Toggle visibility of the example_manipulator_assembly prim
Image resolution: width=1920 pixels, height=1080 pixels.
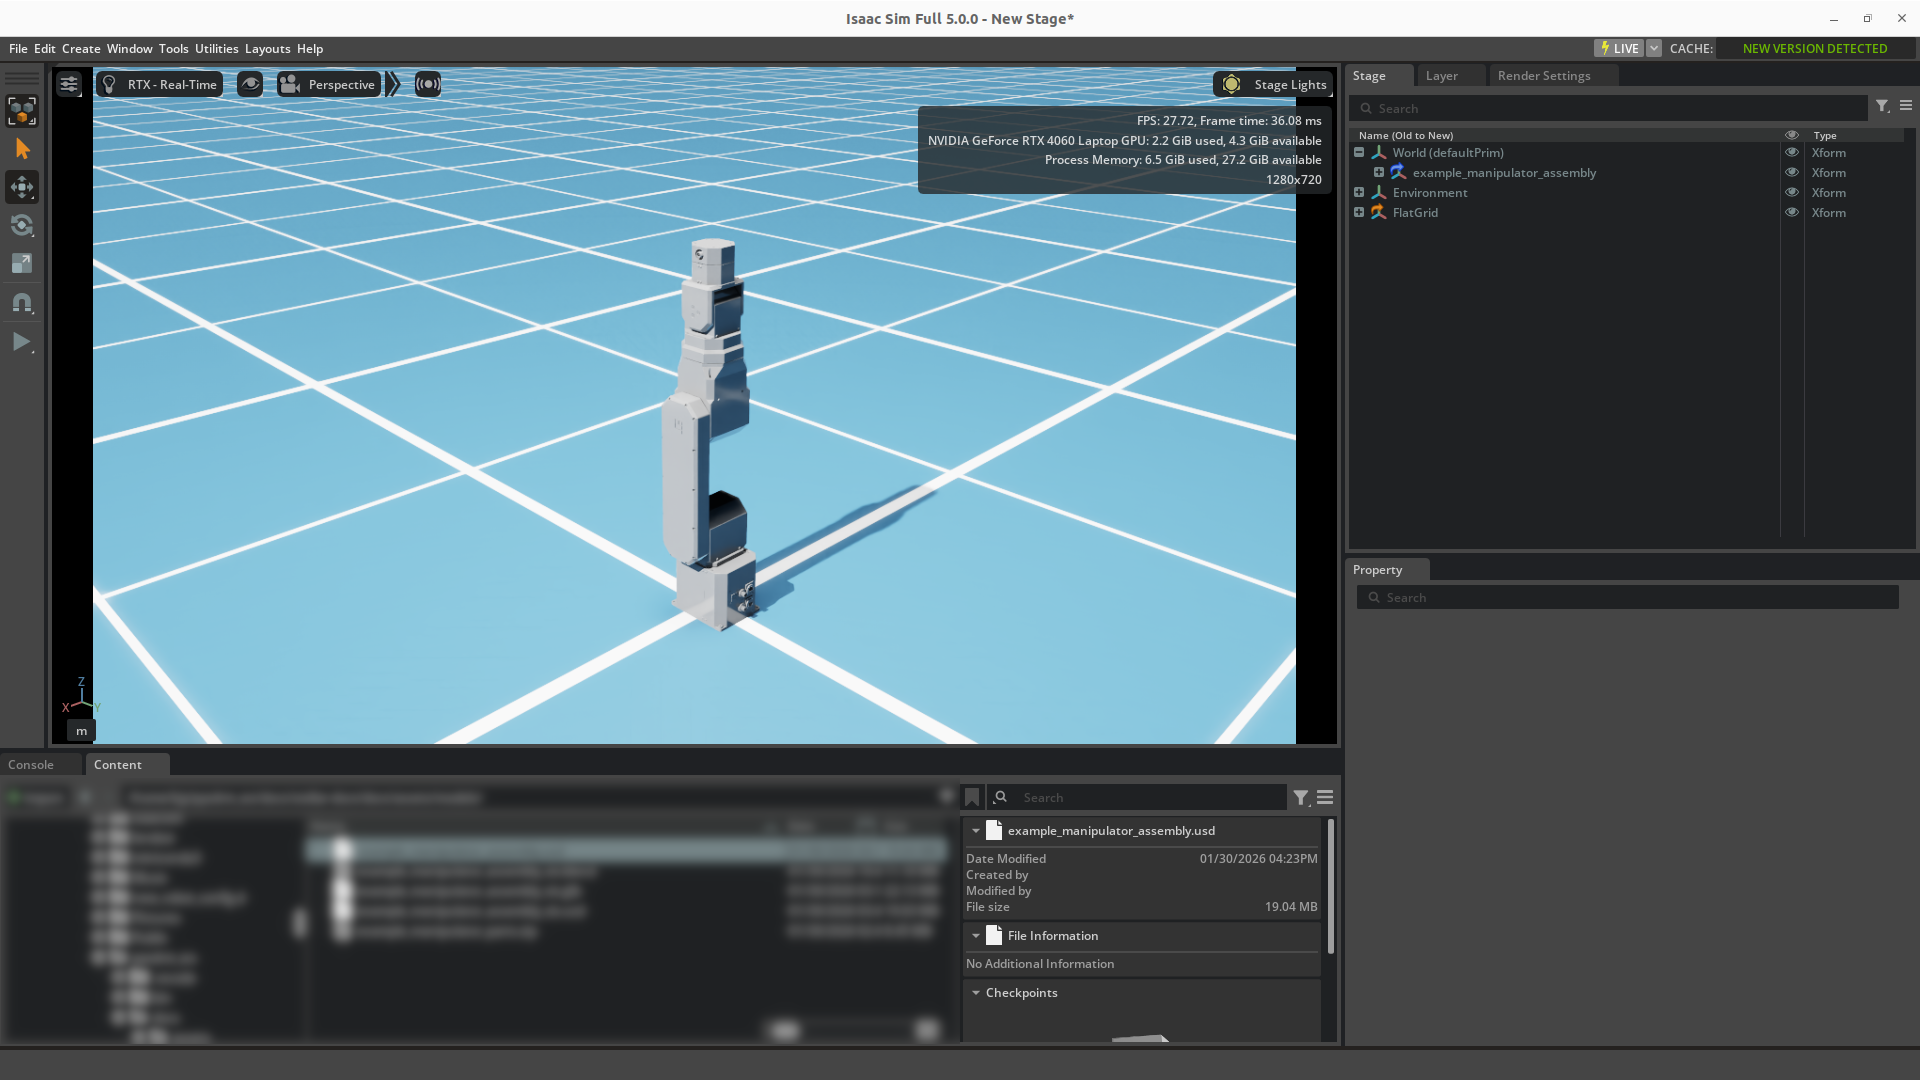pyautogui.click(x=1792, y=172)
